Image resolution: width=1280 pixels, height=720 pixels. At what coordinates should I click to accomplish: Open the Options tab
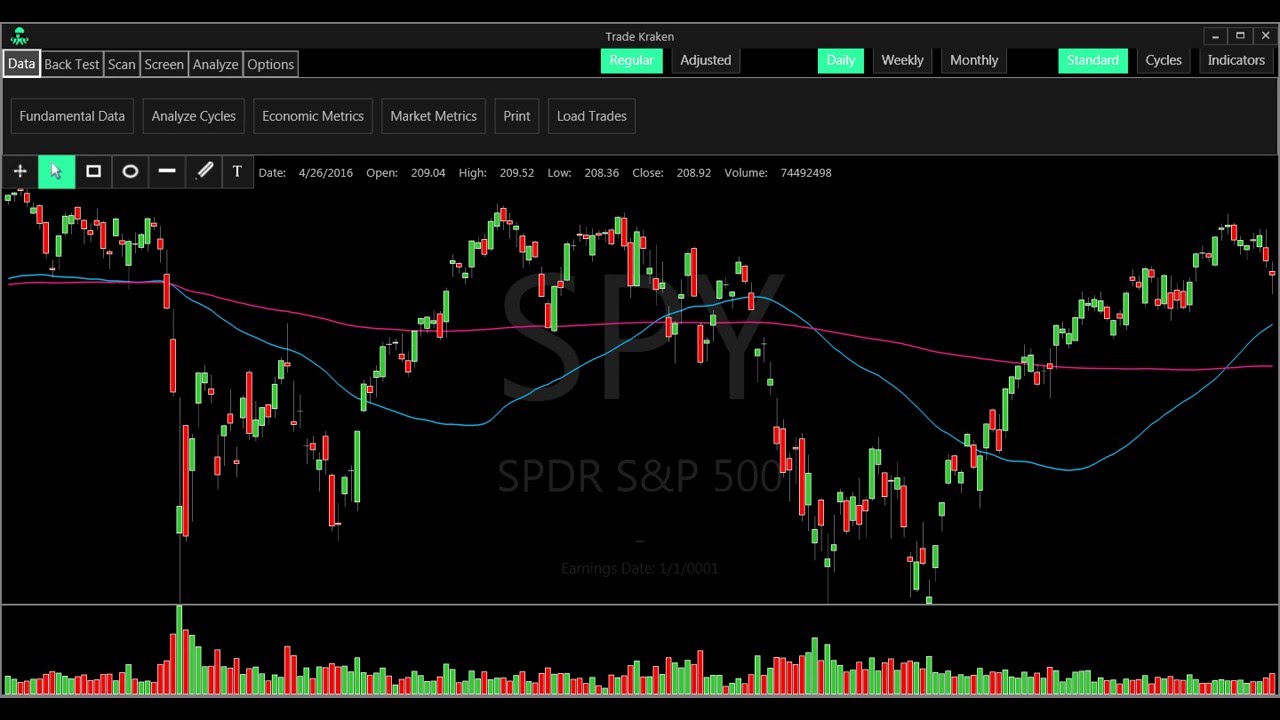[x=271, y=64]
